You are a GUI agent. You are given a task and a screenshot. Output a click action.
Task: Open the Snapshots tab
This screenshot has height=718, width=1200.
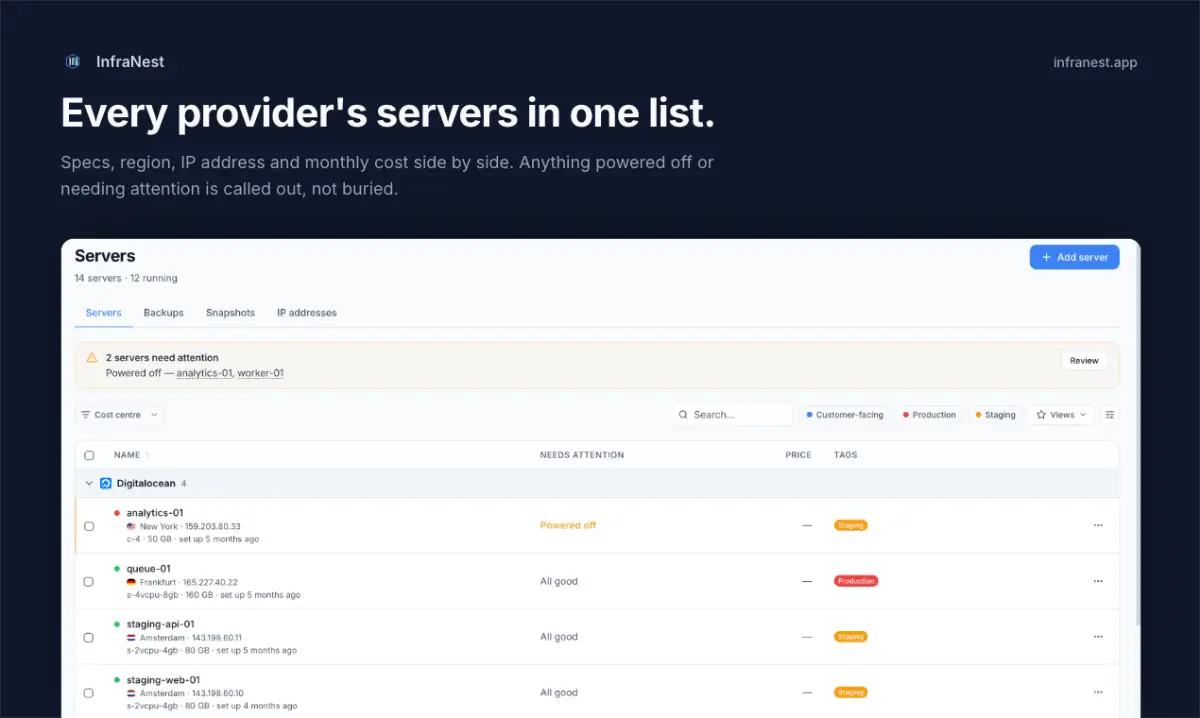coord(230,313)
